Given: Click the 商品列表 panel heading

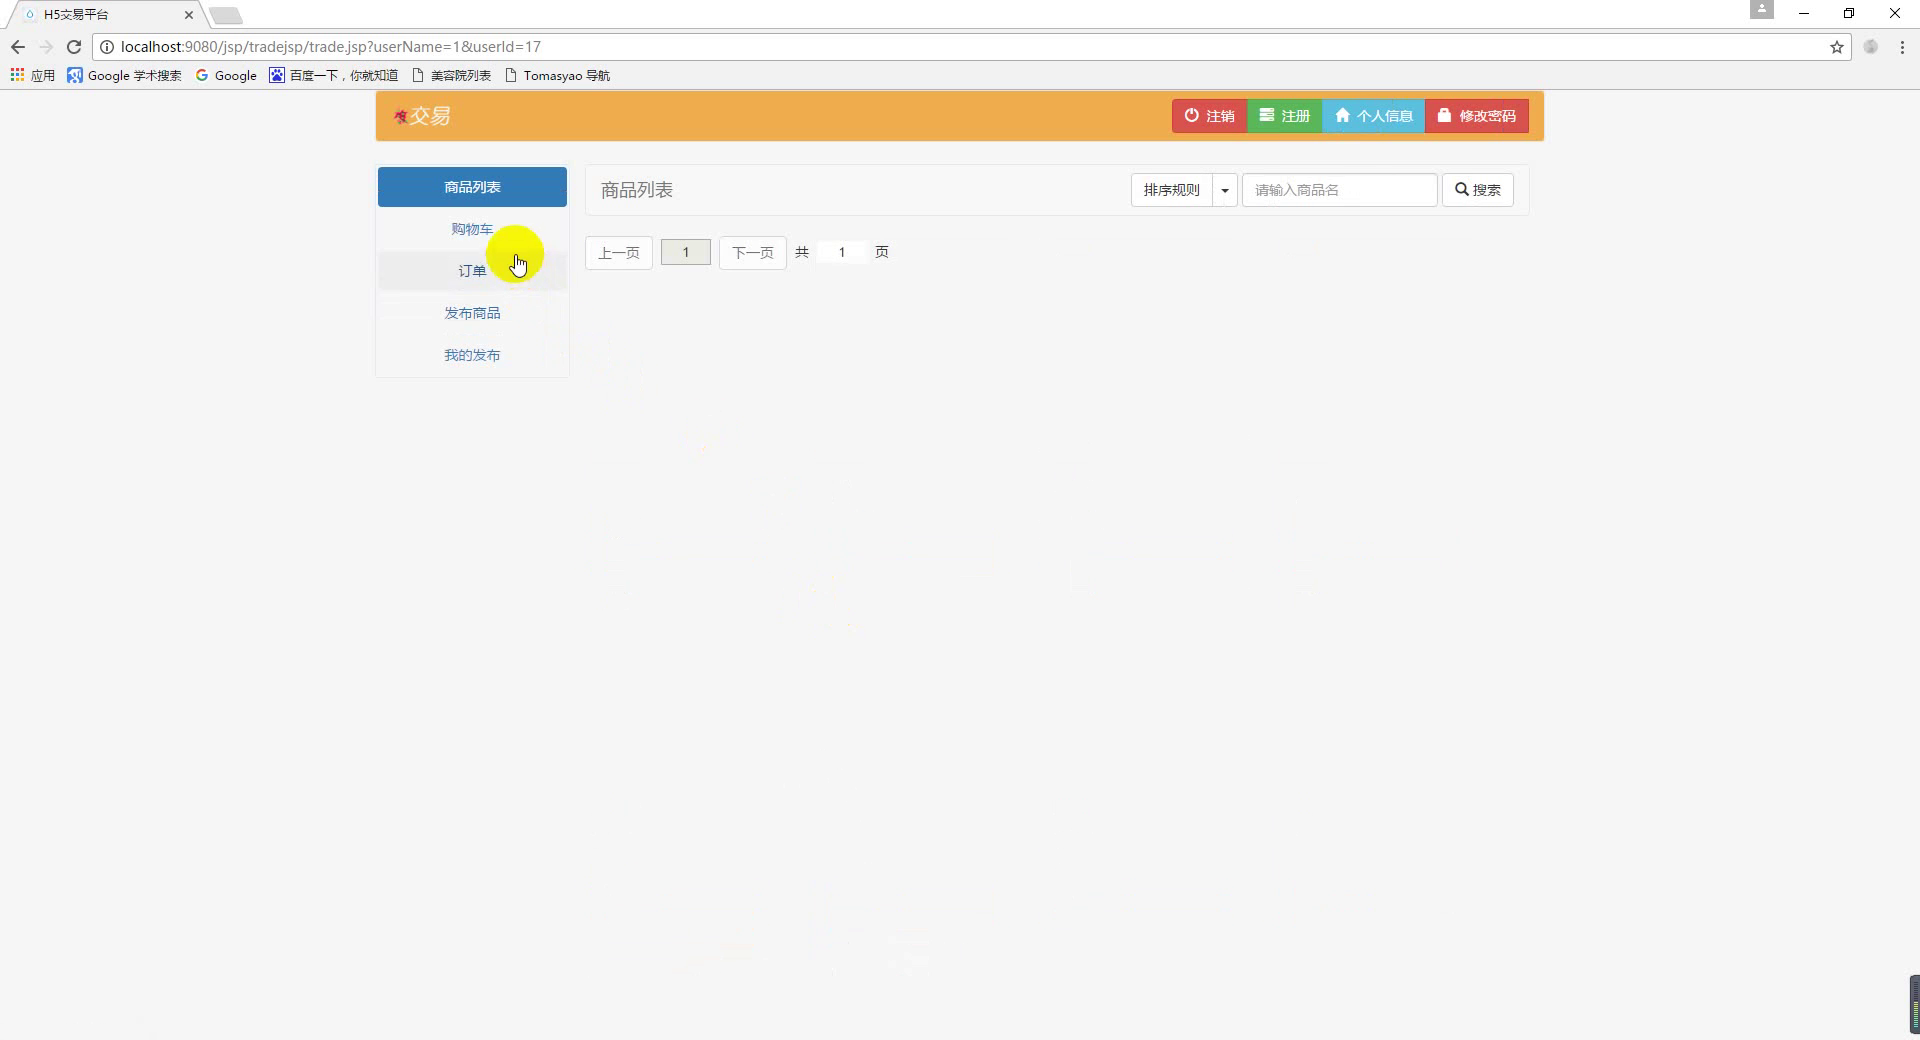Looking at the screenshot, I should [637, 190].
